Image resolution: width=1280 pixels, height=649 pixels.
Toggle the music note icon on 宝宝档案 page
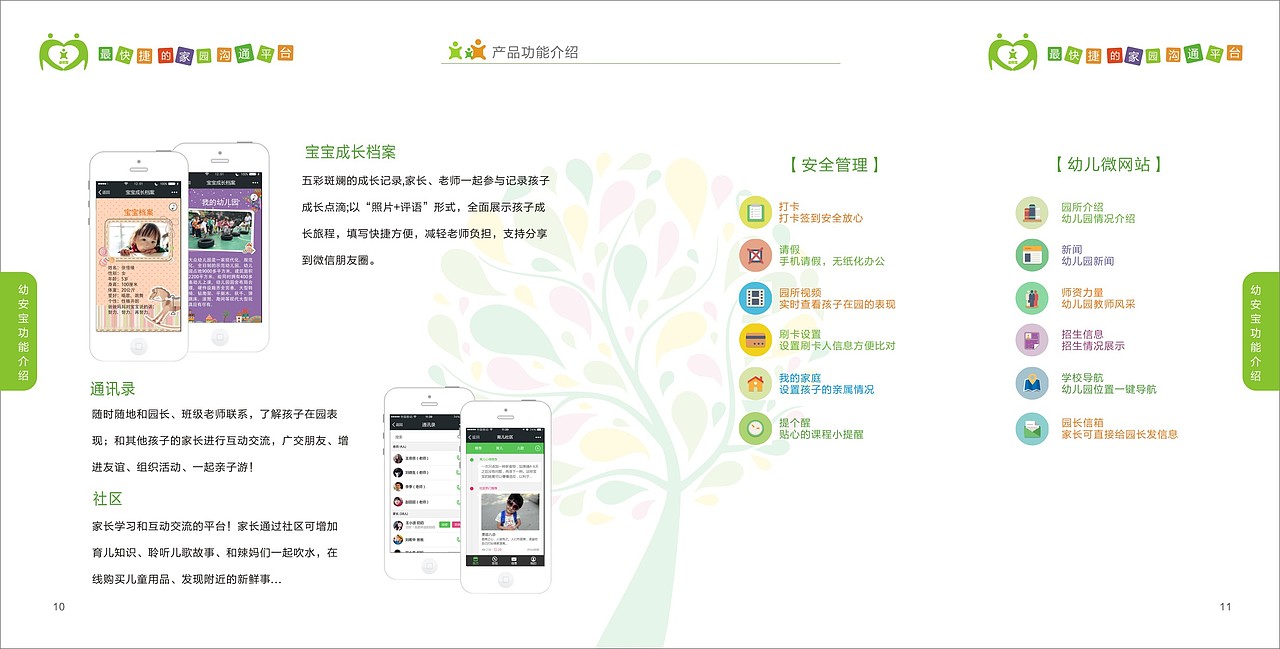click(171, 205)
